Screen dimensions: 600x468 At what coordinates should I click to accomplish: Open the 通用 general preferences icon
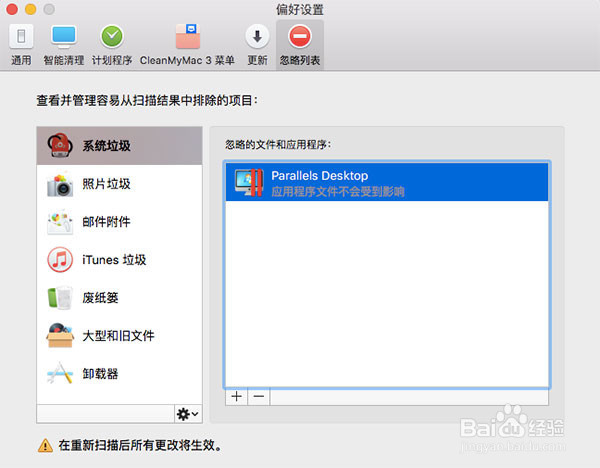pyautogui.click(x=21, y=36)
